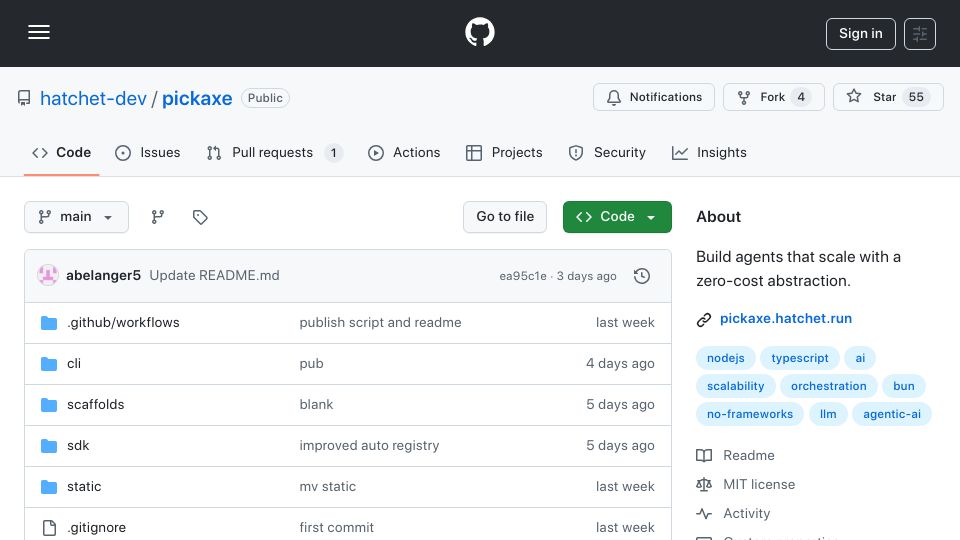
Task: Open the .github/workflows folder
Action: click(x=123, y=323)
